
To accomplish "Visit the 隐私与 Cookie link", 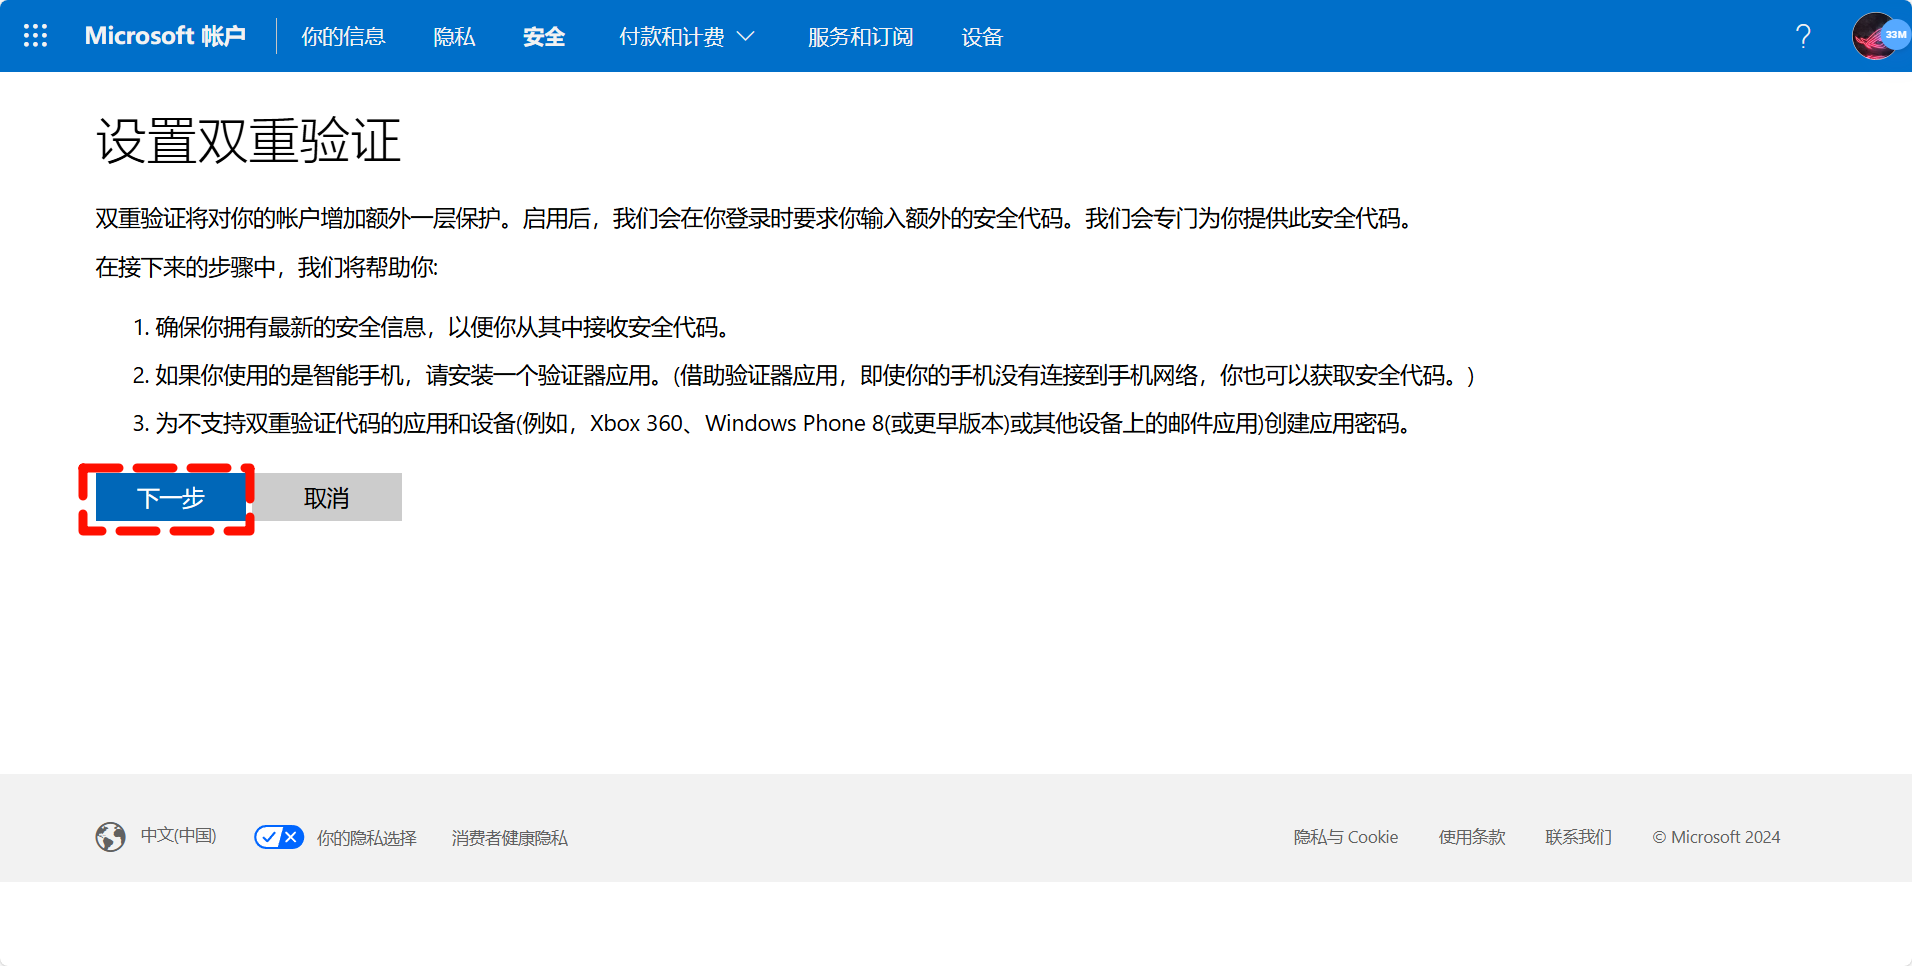I will click(x=1345, y=837).
